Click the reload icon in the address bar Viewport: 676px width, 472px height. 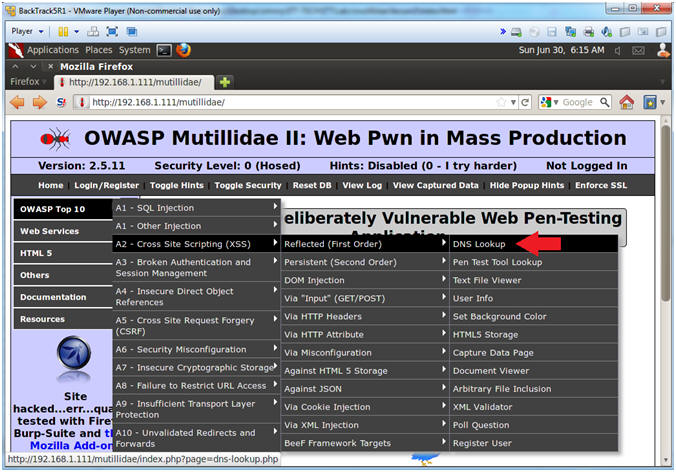(x=526, y=102)
